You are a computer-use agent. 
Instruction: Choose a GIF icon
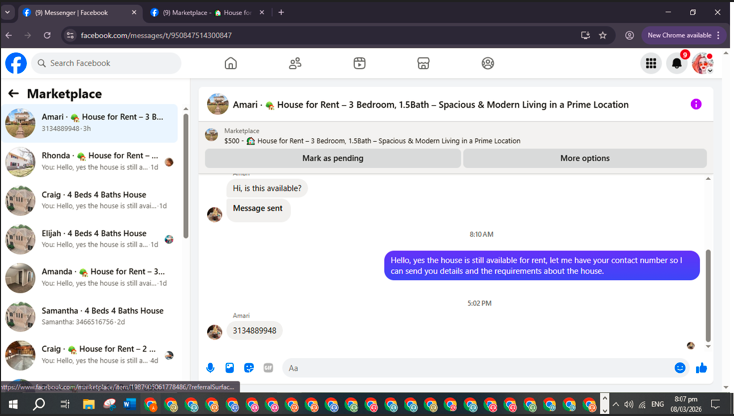click(268, 368)
